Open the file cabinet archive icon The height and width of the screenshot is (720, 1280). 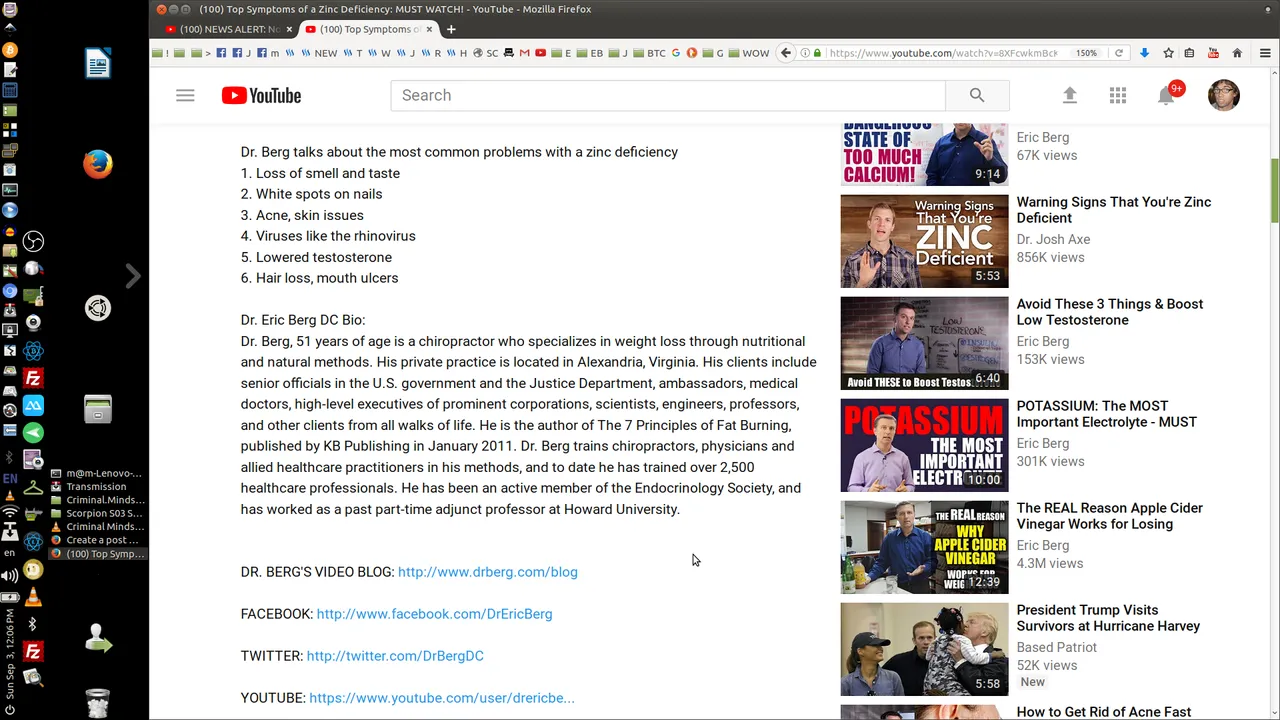point(98,408)
